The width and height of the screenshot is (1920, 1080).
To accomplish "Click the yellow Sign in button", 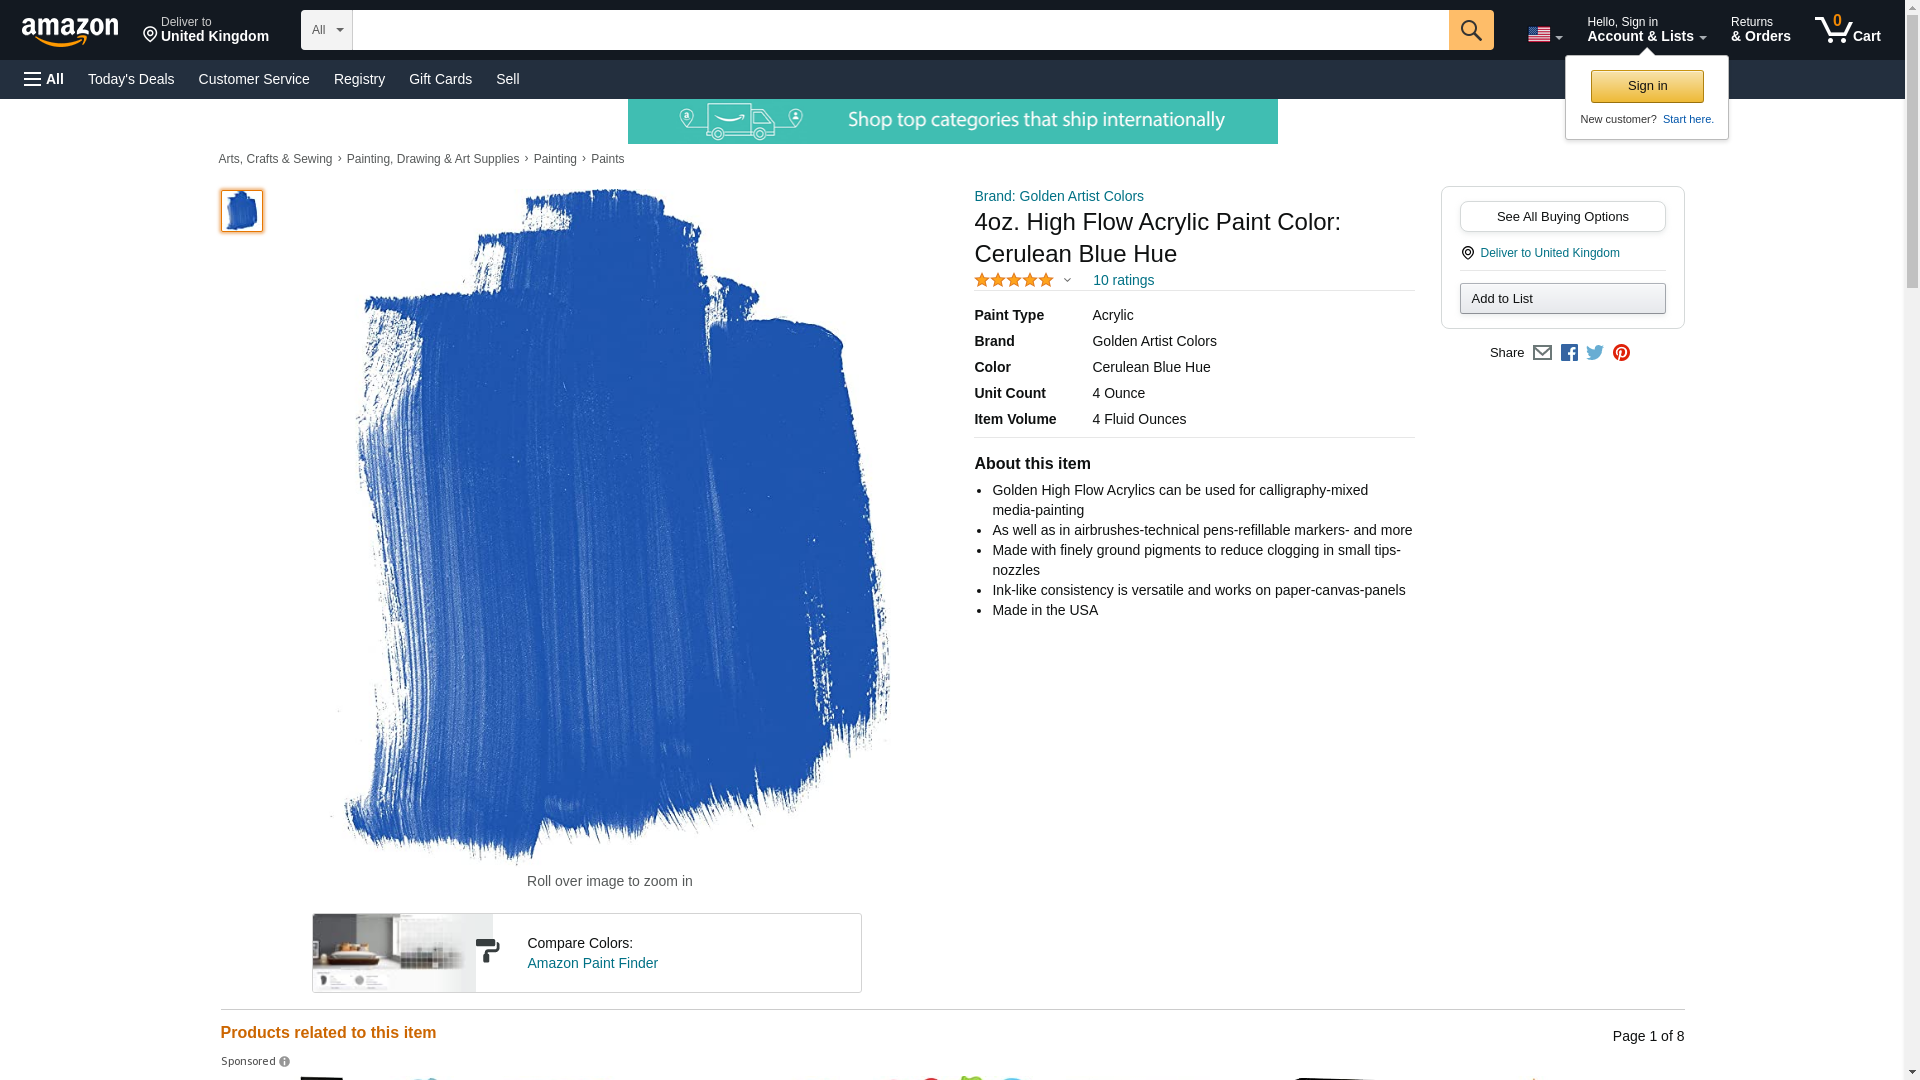I will coord(1647,86).
